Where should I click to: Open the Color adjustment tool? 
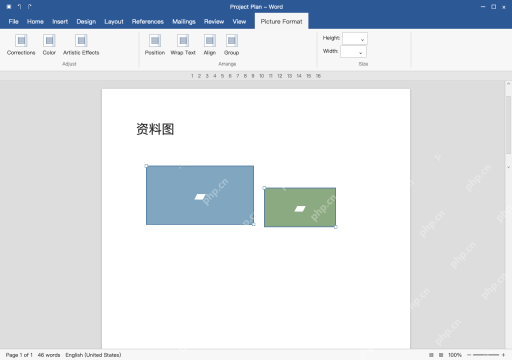[x=49, y=45]
